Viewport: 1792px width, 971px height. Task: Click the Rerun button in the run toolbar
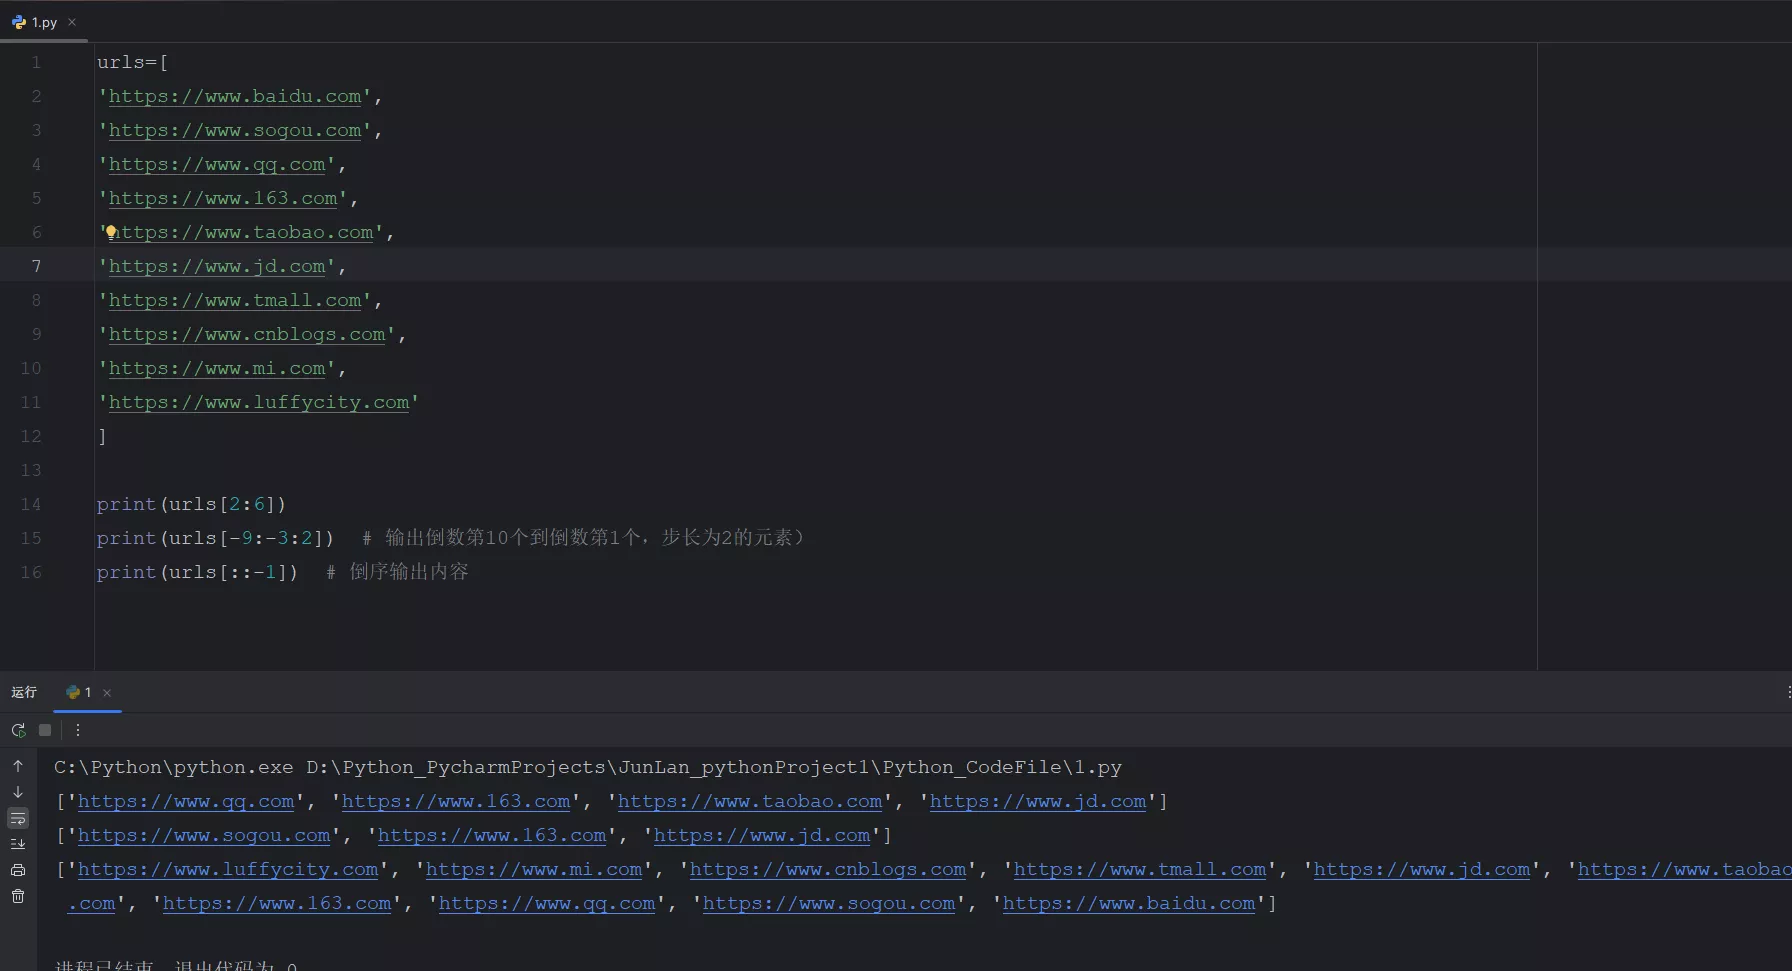pyautogui.click(x=18, y=730)
